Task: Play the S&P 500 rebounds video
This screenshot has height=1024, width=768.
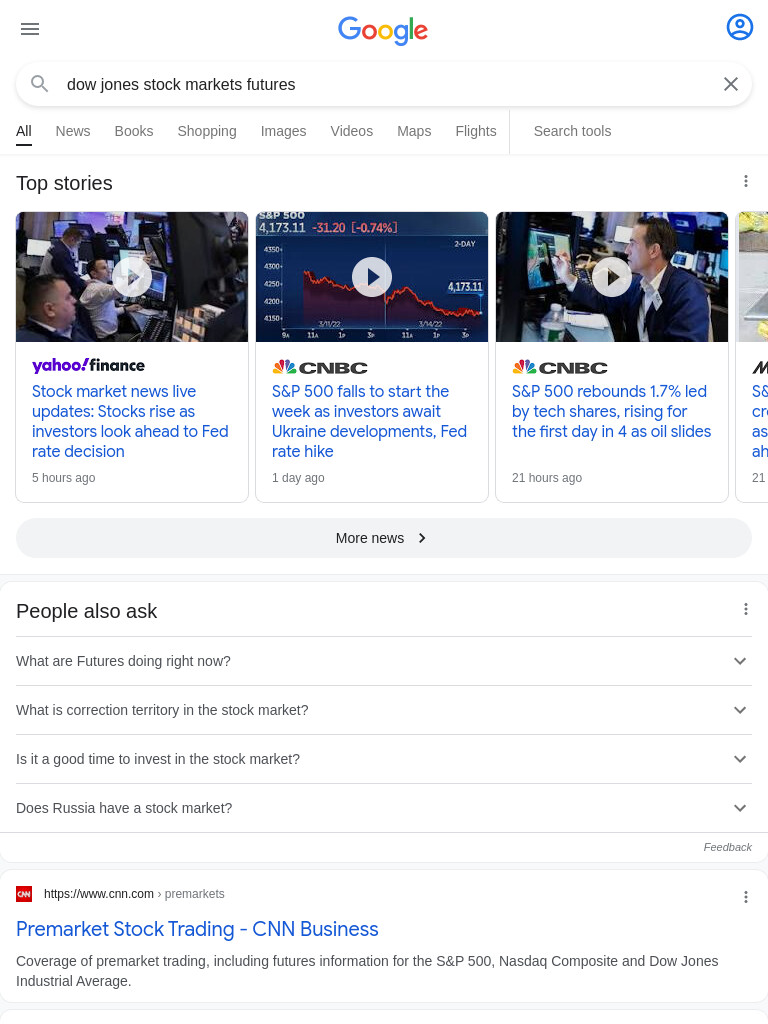Action: [x=611, y=277]
